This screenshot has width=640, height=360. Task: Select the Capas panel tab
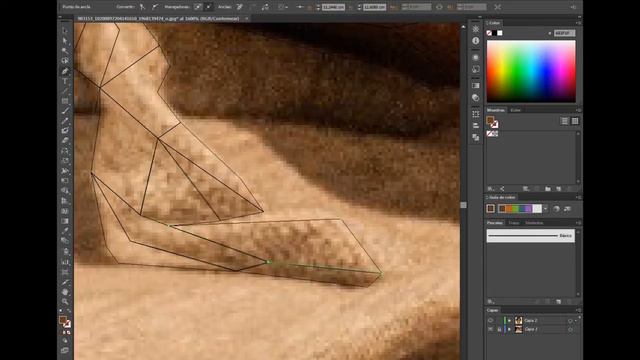click(493, 310)
